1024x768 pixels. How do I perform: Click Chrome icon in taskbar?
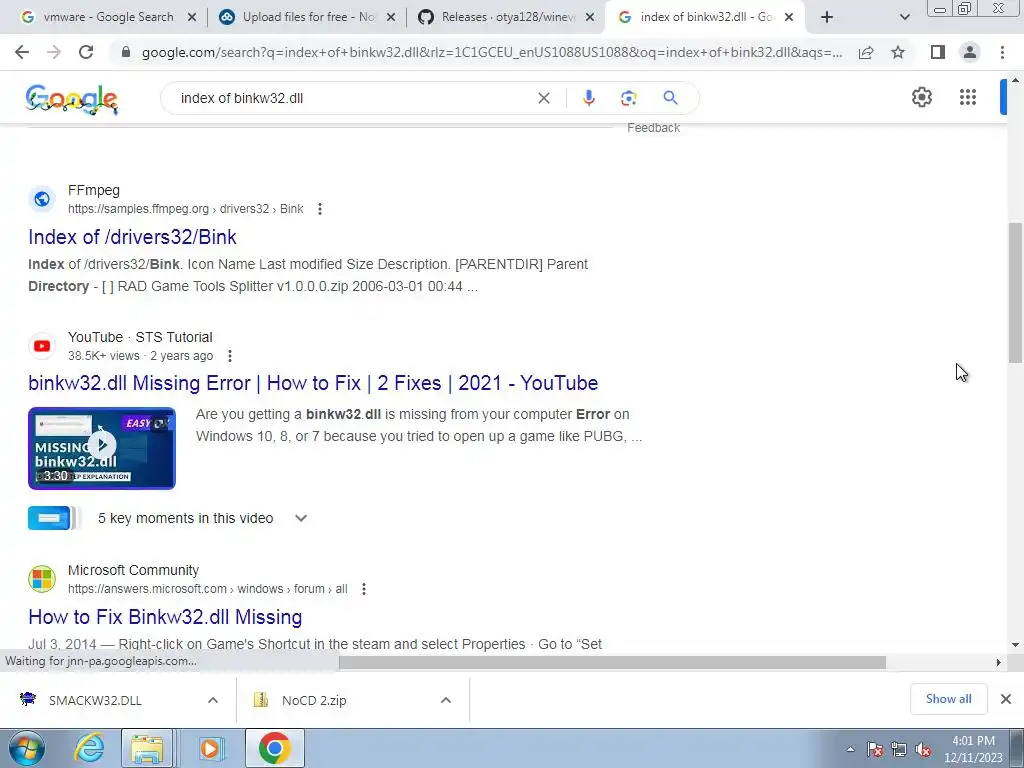(x=274, y=748)
